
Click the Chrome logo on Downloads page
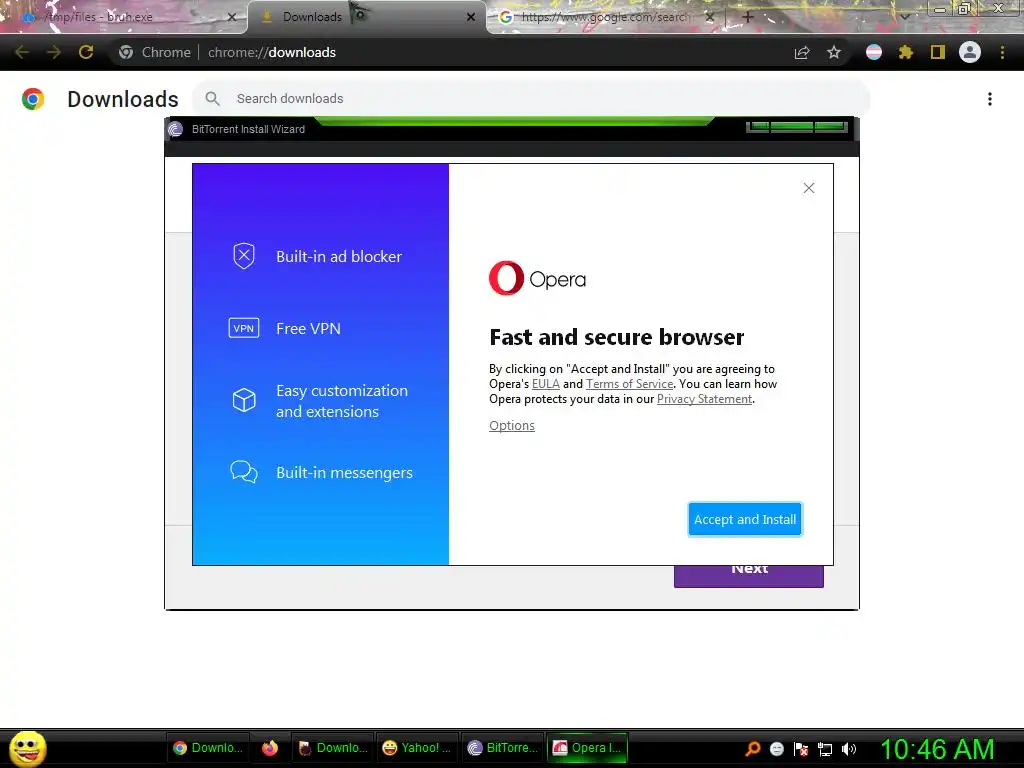[x=33, y=99]
